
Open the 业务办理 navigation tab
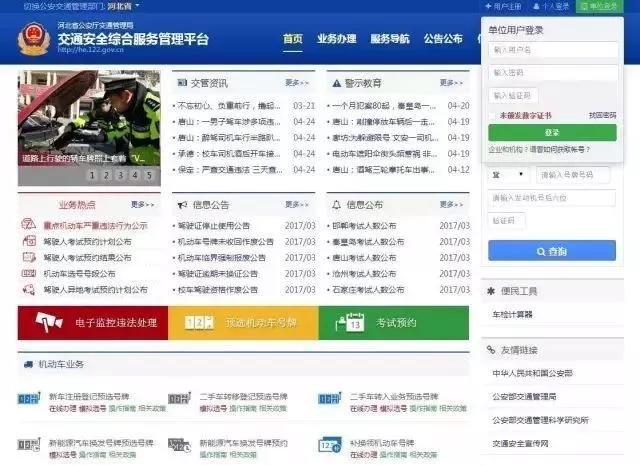click(337, 39)
